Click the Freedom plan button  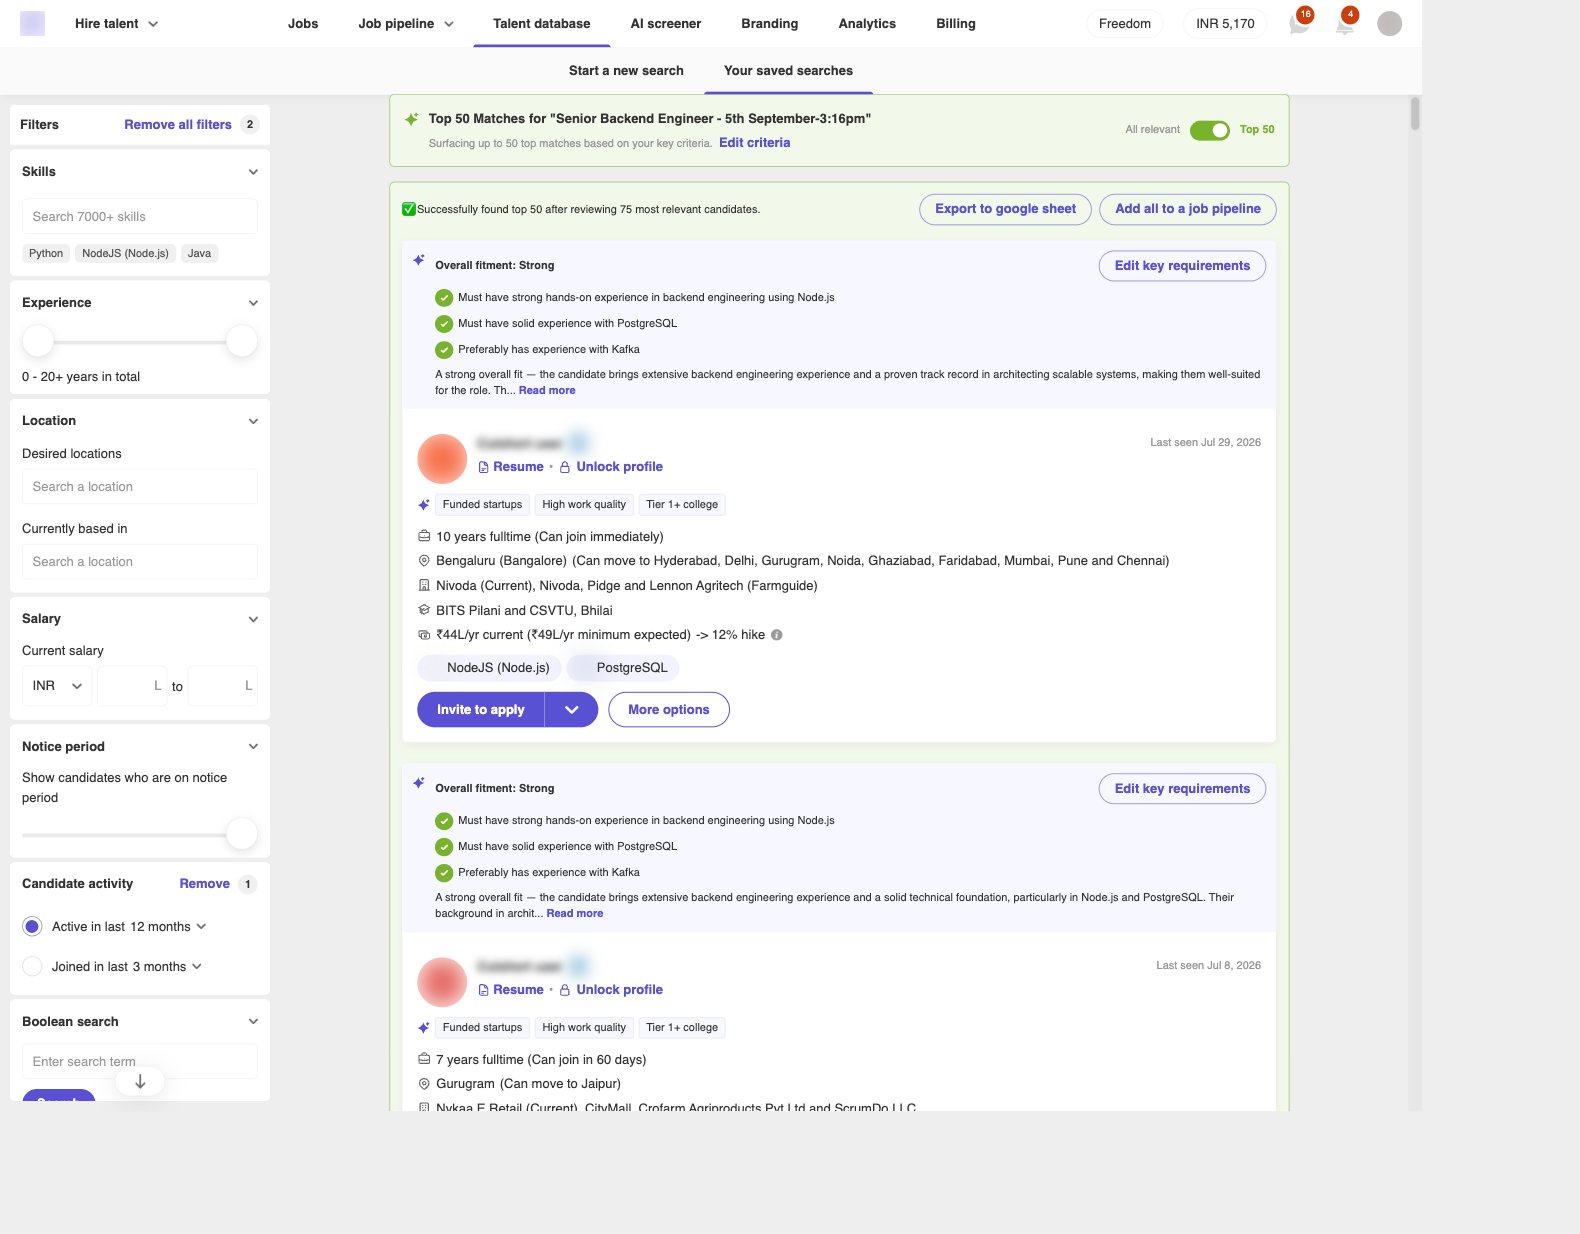1125,24
